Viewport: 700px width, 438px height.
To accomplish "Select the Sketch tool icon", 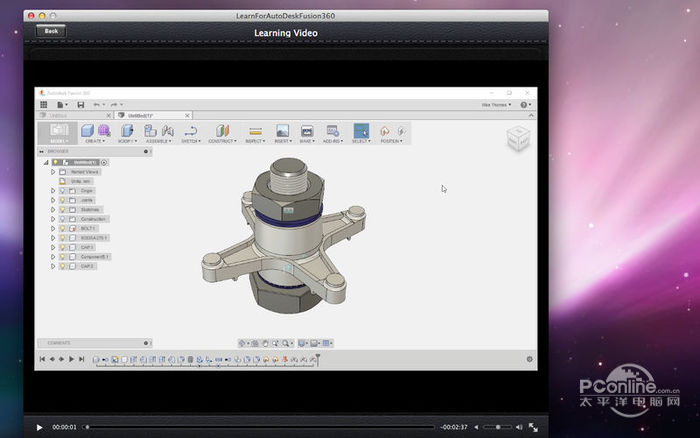I will [190, 131].
